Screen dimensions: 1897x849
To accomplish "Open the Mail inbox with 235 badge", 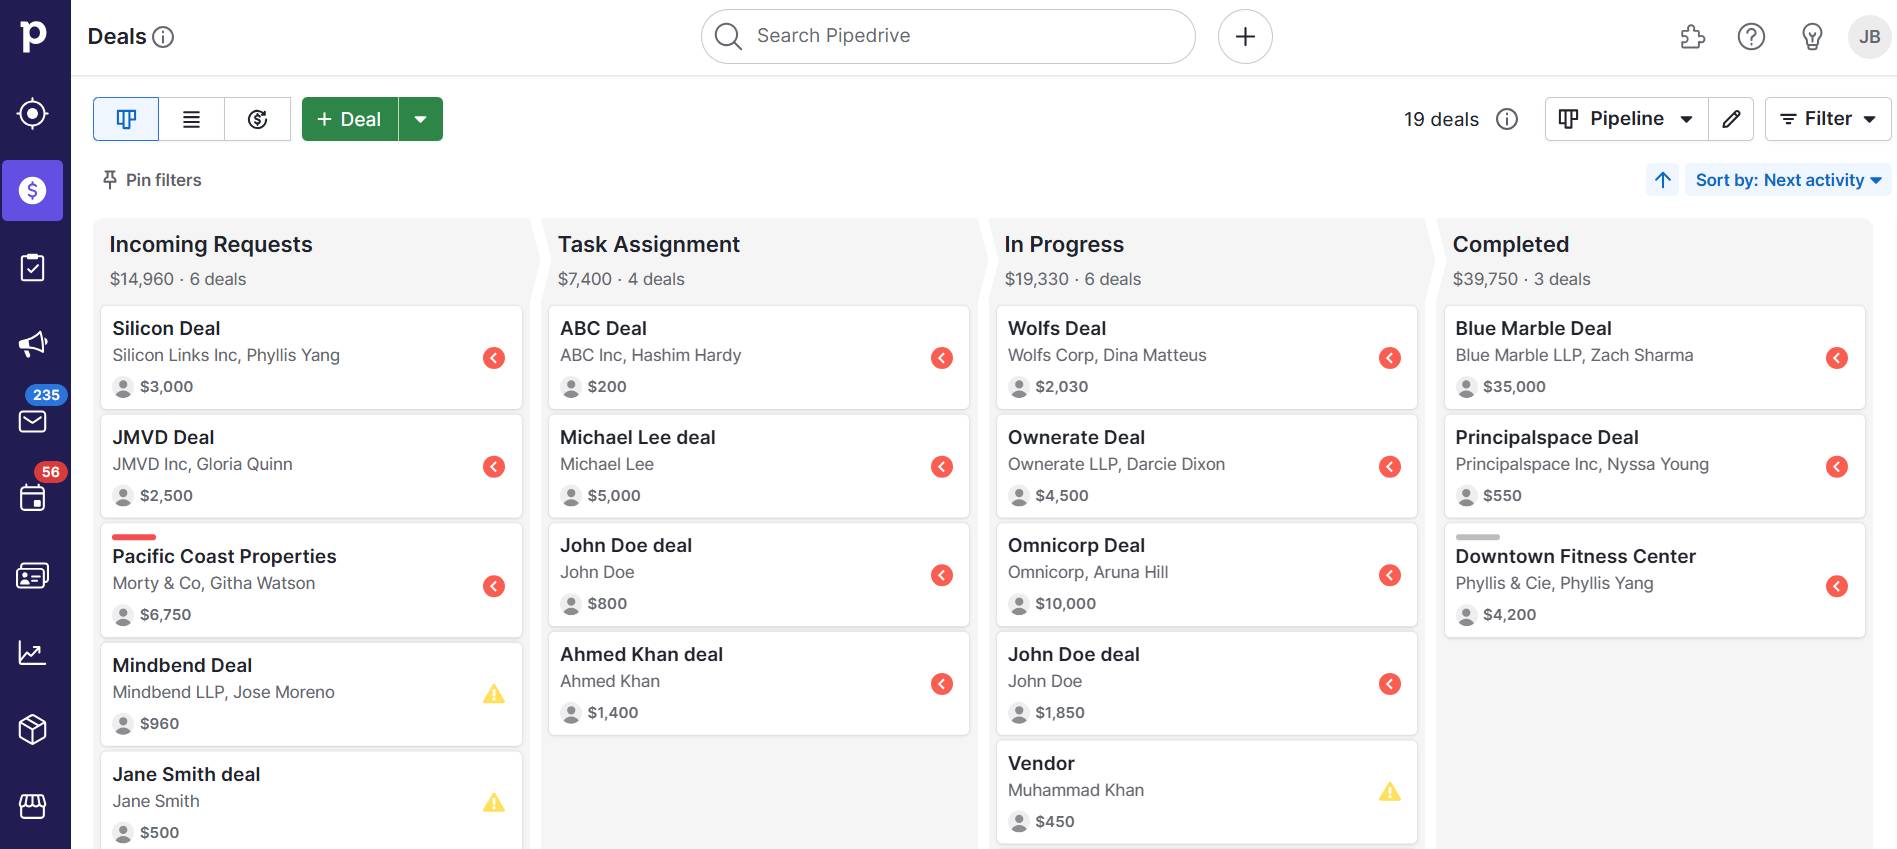I will [x=33, y=421].
